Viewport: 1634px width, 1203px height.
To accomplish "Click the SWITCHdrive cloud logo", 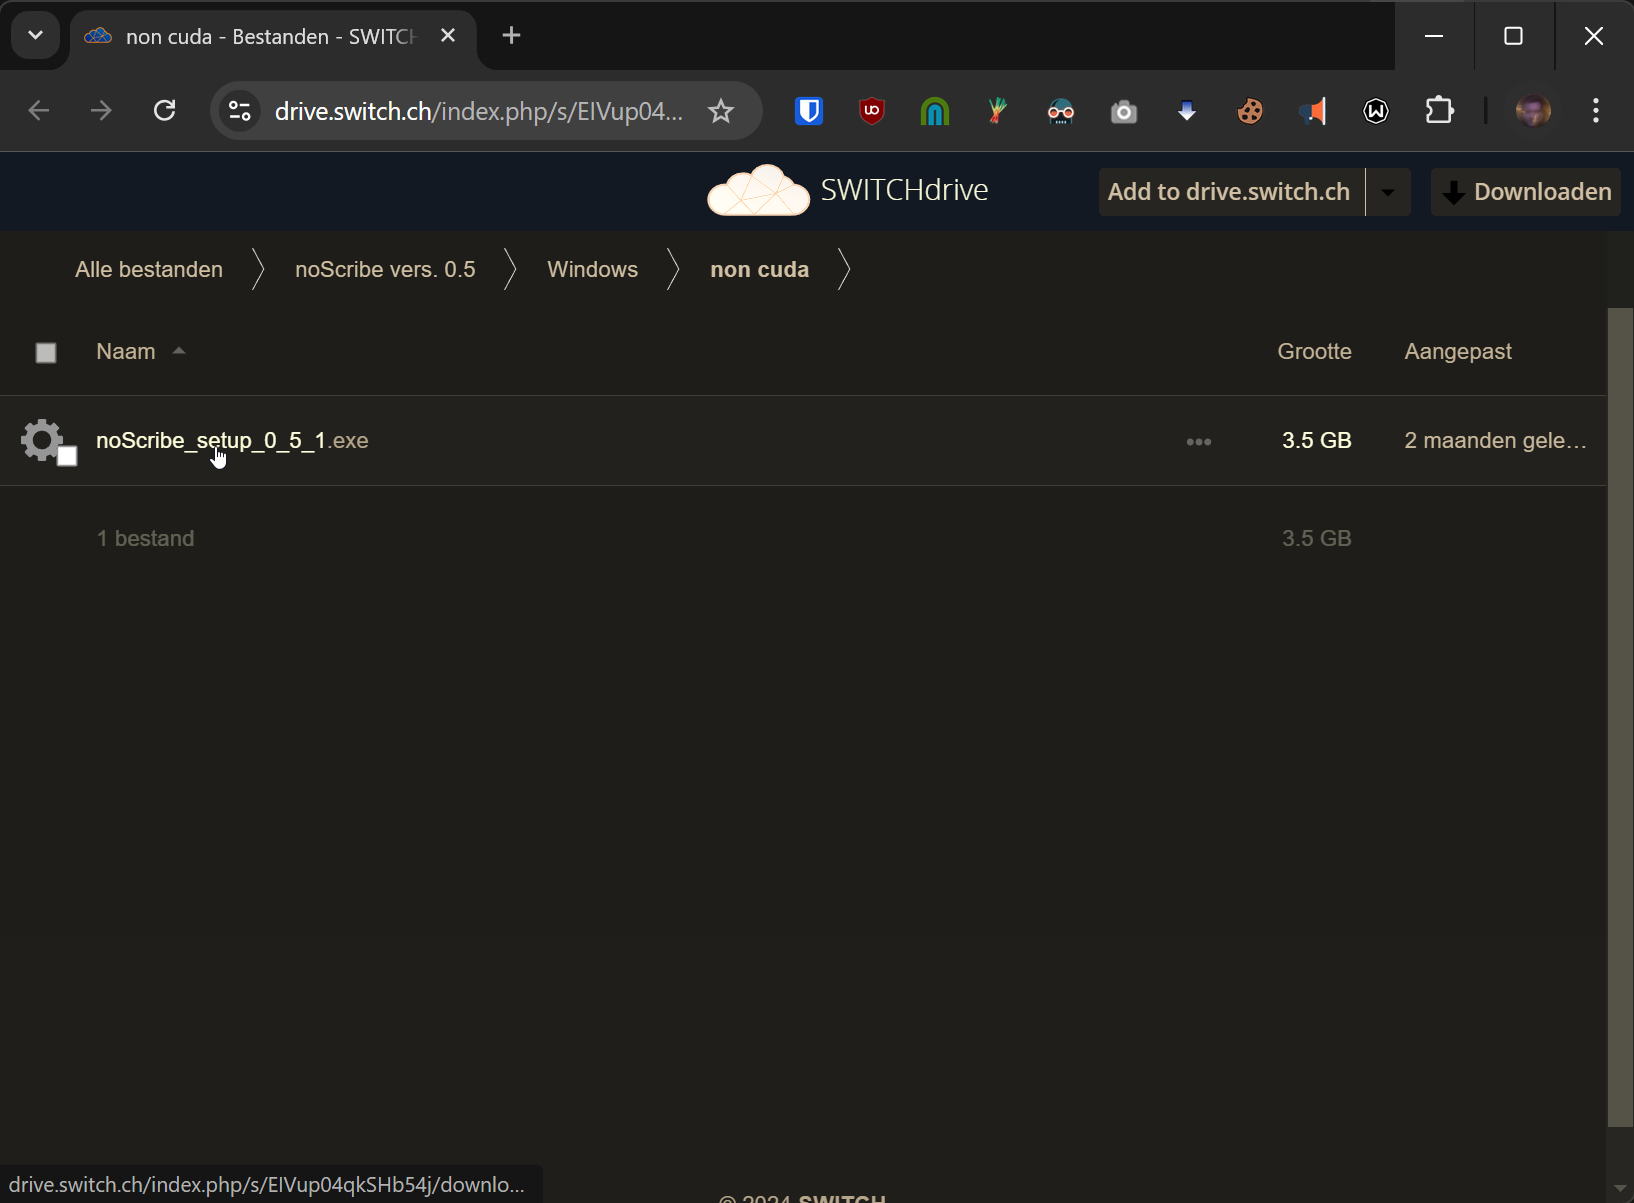I will [758, 190].
